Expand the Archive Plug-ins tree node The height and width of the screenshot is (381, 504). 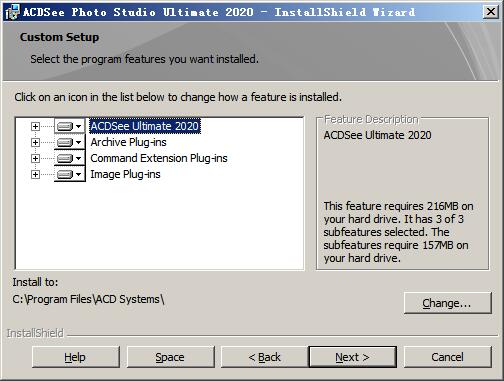(35, 142)
